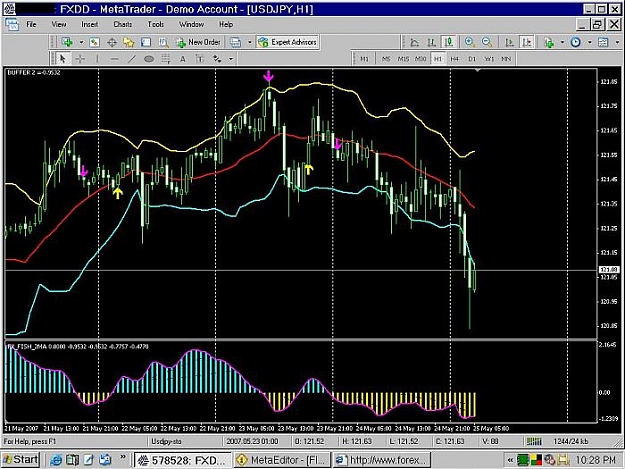
Task: Switch to the candlesticks chart icon
Action: [x=449, y=42]
